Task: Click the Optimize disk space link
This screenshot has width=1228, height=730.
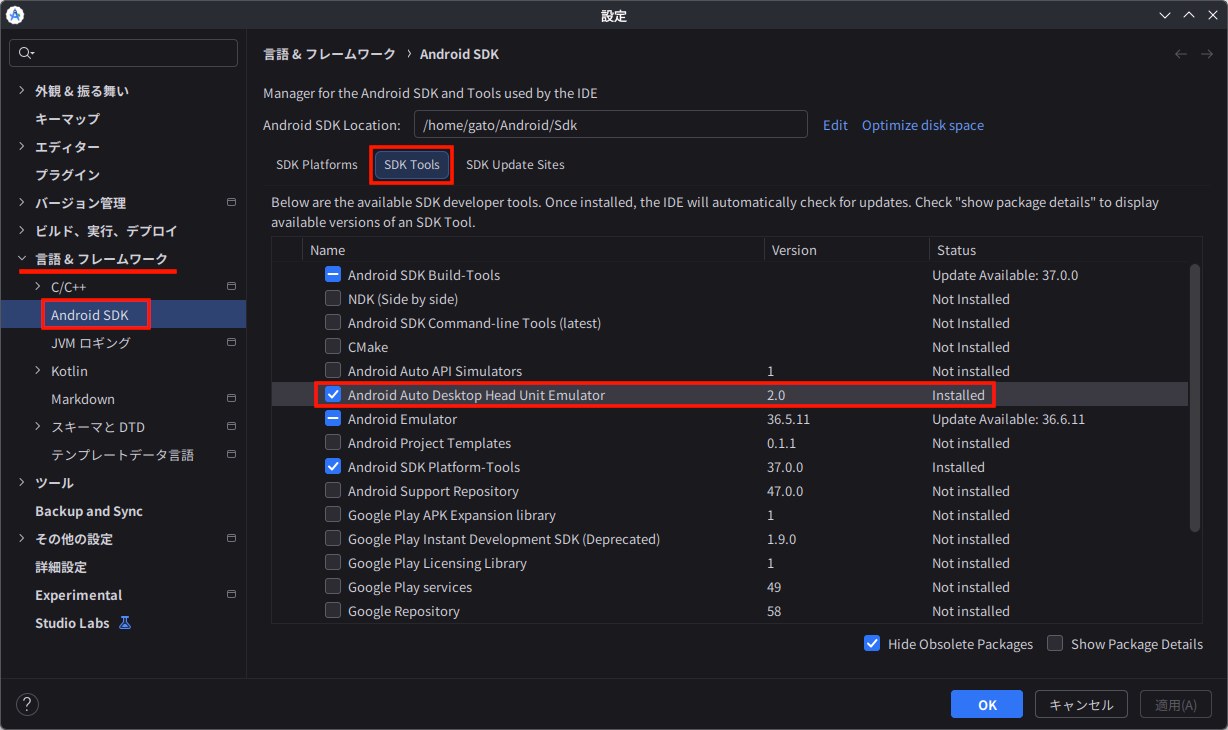Action: (x=923, y=125)
